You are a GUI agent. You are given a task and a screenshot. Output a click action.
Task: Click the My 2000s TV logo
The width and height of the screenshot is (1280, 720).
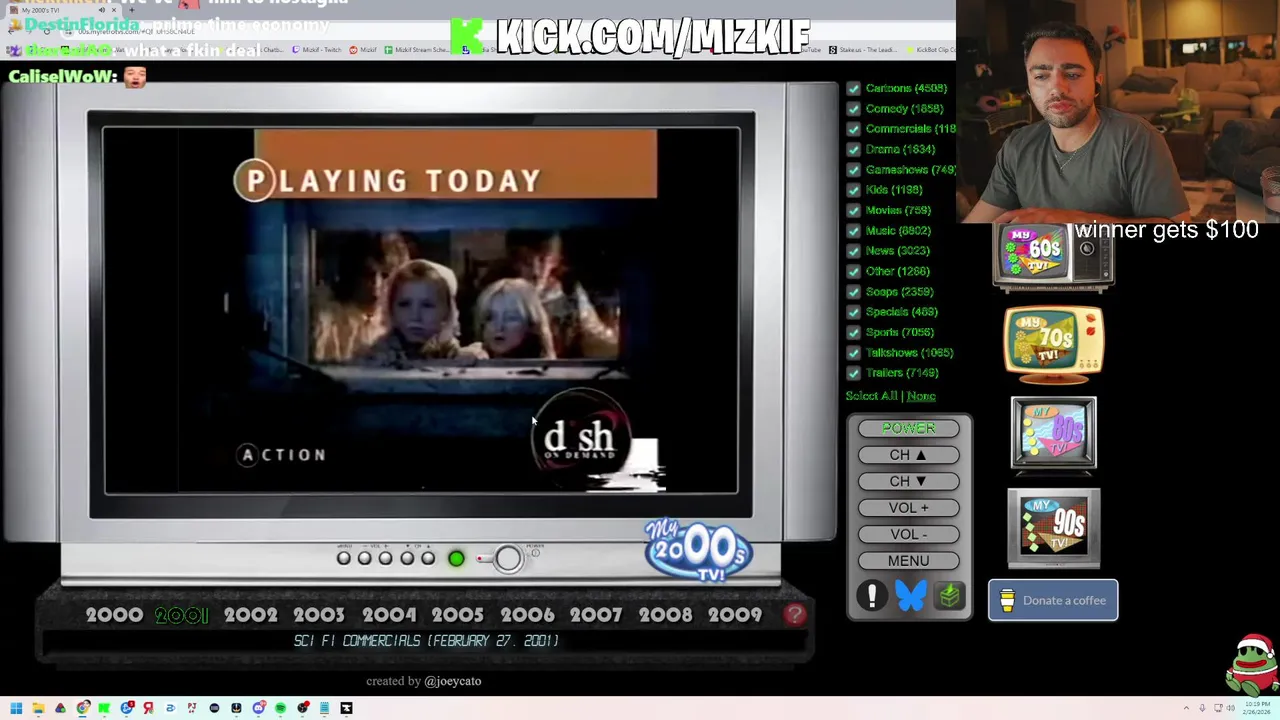pyautogui.click(x=698, y=549)
